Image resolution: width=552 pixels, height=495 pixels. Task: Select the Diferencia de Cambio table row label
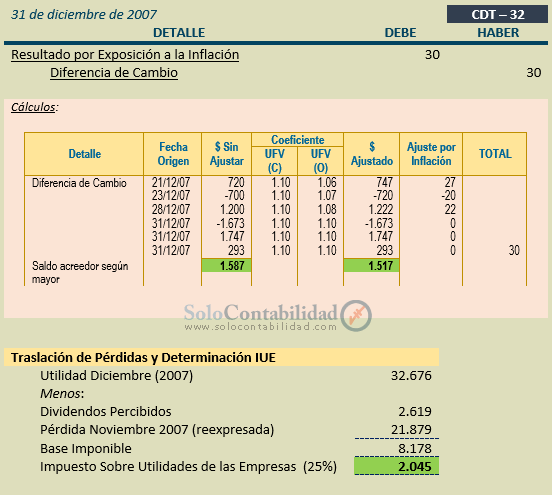coord(79,183)
